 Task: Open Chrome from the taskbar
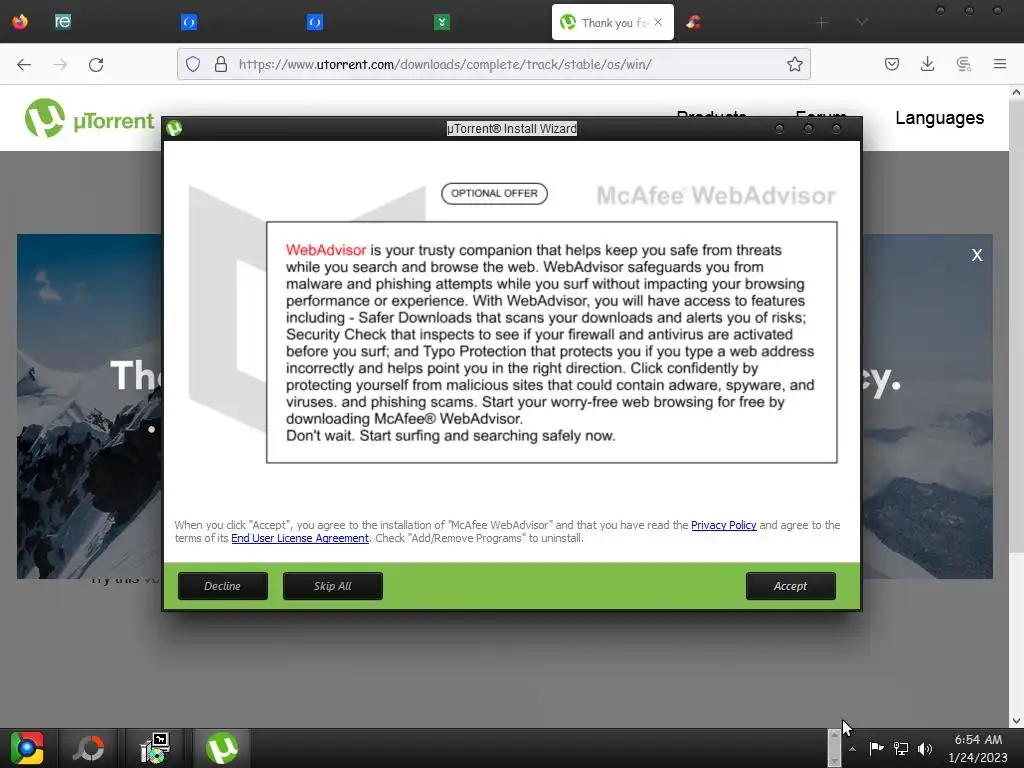pos(27,748)
